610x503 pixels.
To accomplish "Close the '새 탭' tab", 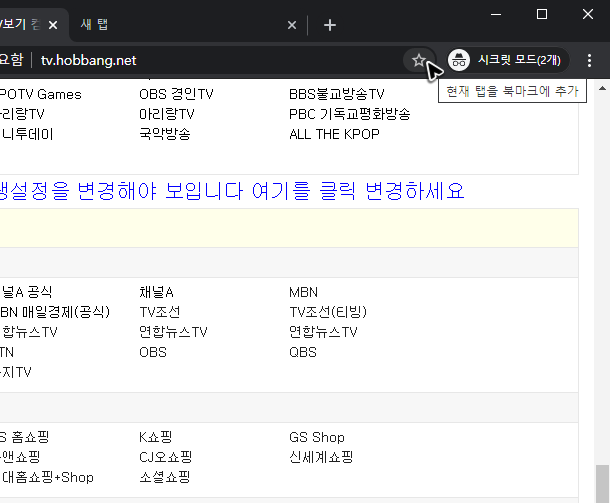I will coord(291,25).
